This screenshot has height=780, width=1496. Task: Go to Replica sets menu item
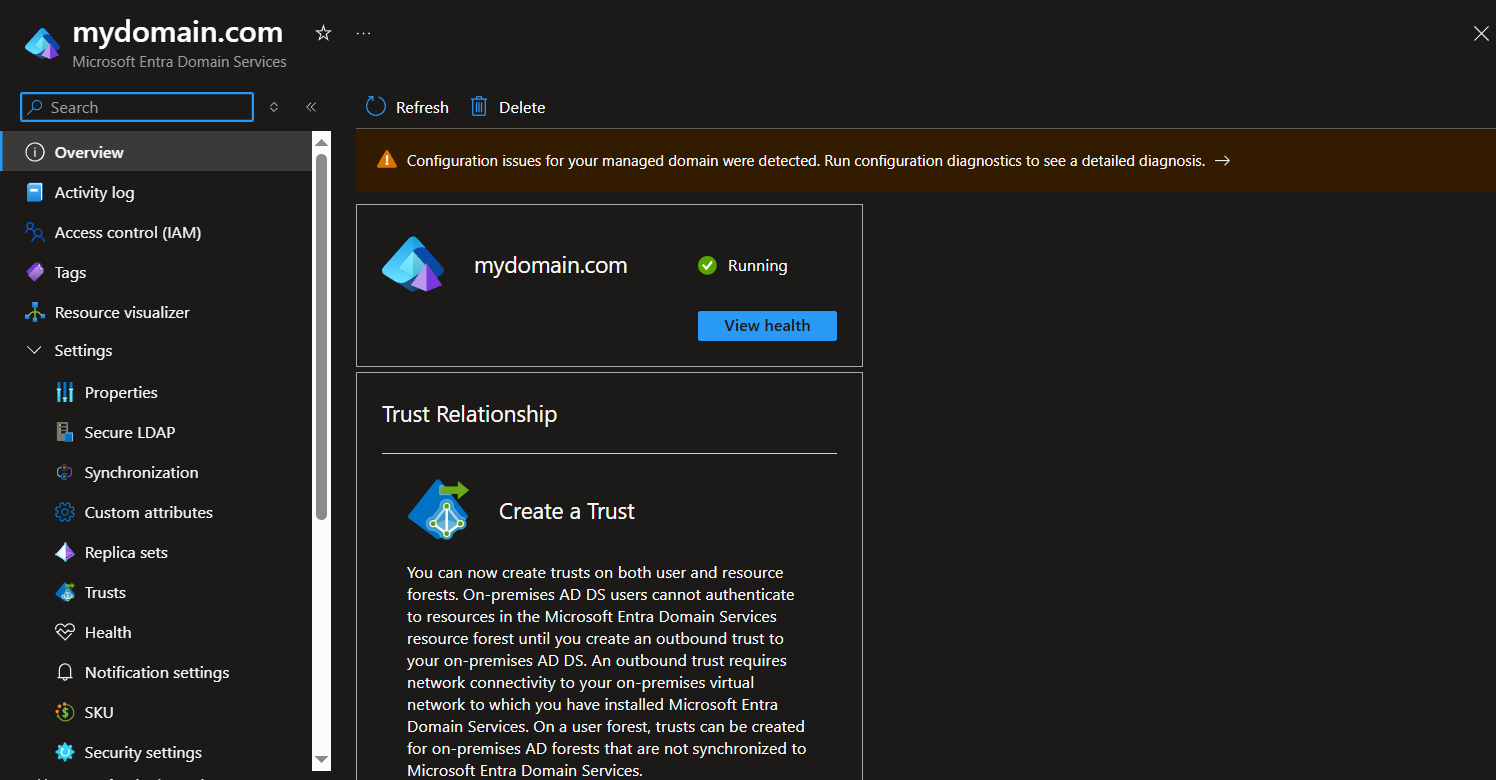tap(126, 553)
